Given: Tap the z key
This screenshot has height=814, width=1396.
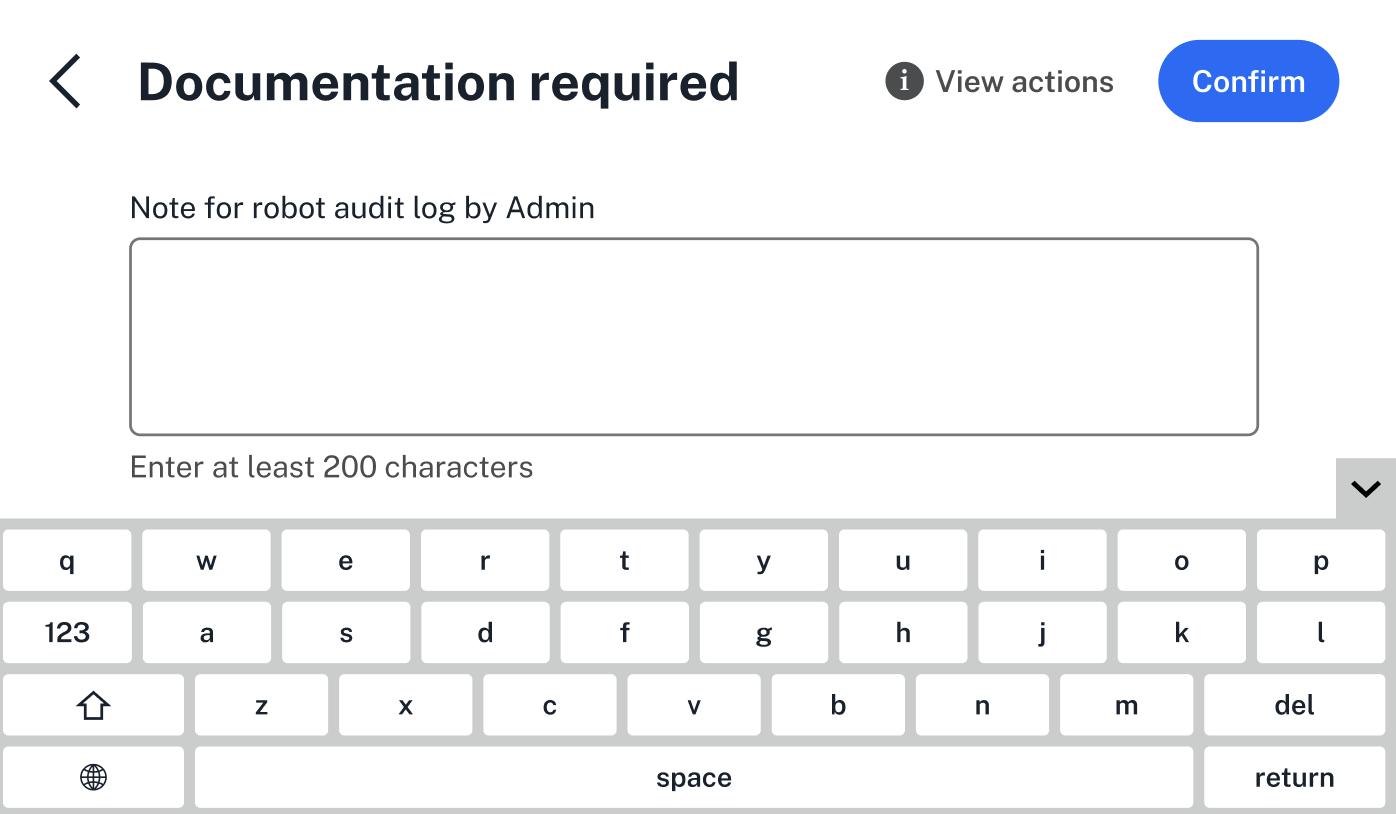Looking at the screenshot, I should point(261,705).
